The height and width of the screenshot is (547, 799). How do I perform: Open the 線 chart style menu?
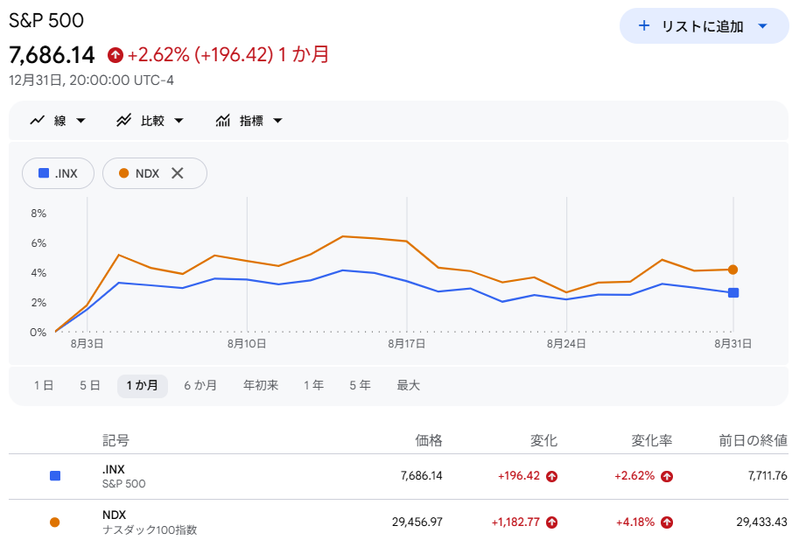pos(58,121)
